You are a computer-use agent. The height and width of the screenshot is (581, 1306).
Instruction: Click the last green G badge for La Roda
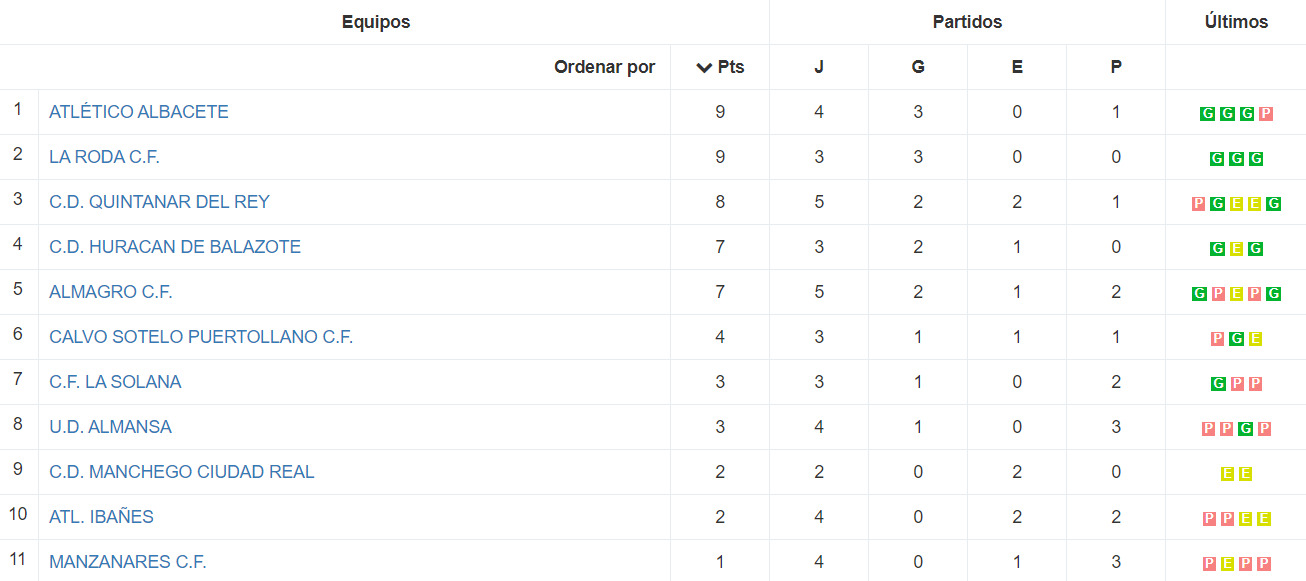pos(1256,159)
